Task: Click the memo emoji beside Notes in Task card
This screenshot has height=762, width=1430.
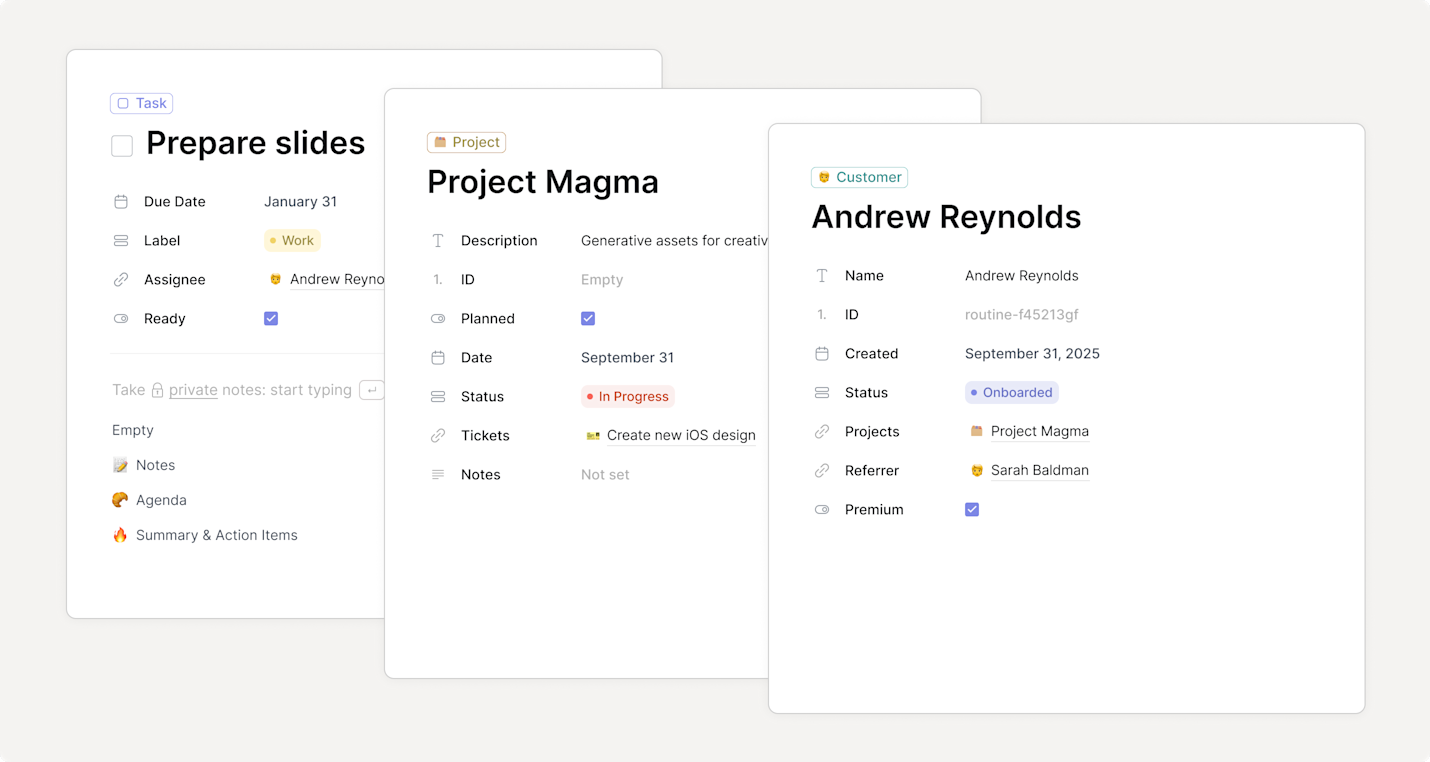Action: pos(120,465)
